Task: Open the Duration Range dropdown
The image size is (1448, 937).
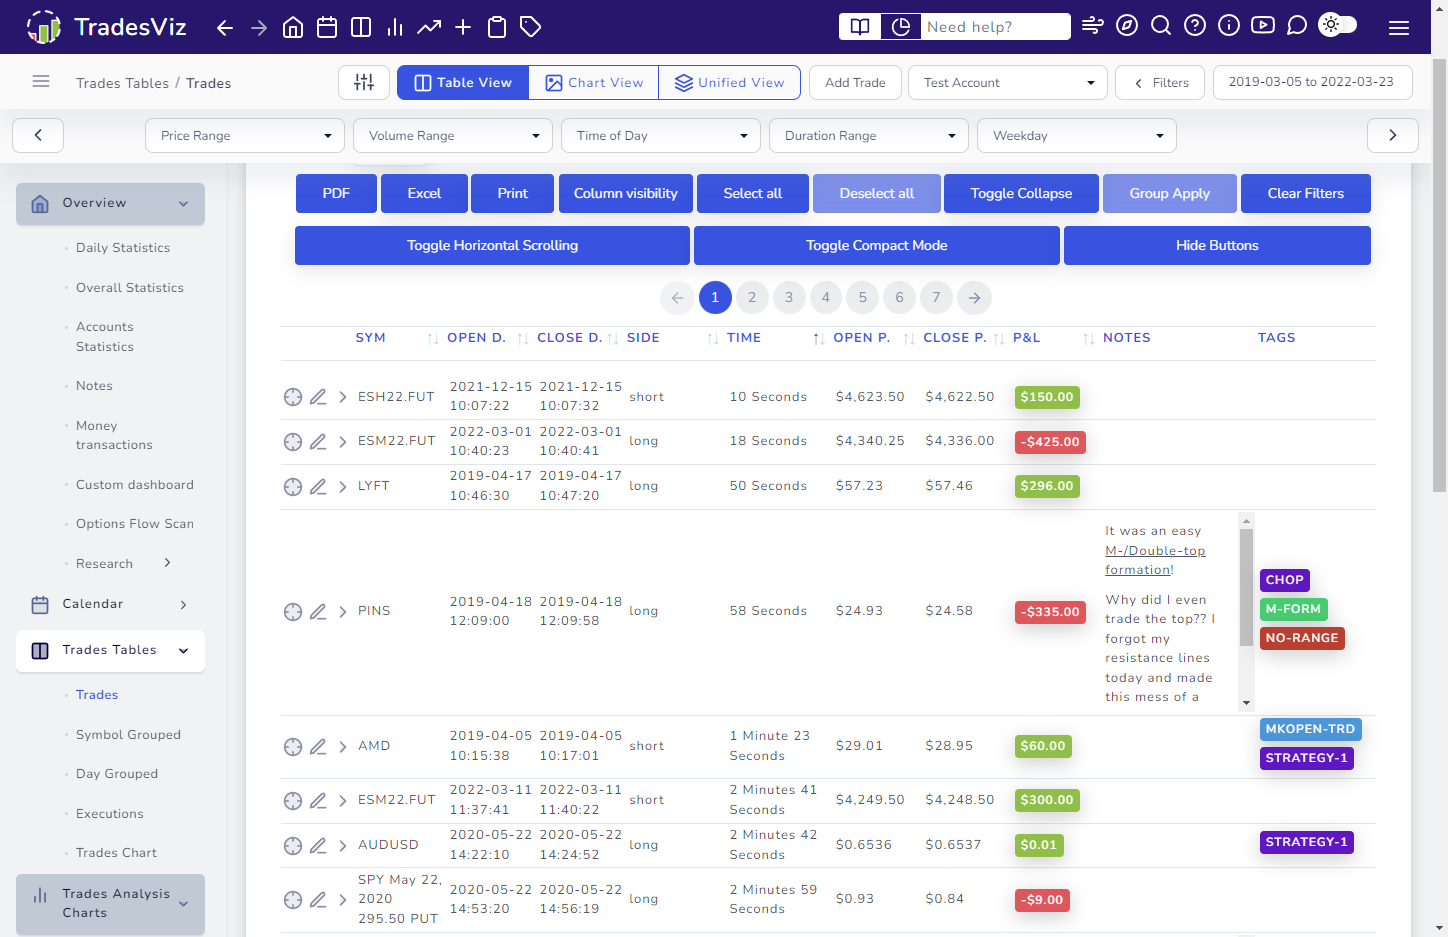Action: point(869,136)
